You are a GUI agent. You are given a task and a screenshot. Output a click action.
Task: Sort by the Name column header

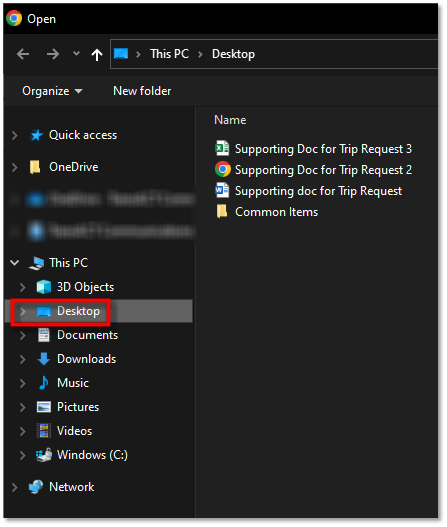[230, 120]
